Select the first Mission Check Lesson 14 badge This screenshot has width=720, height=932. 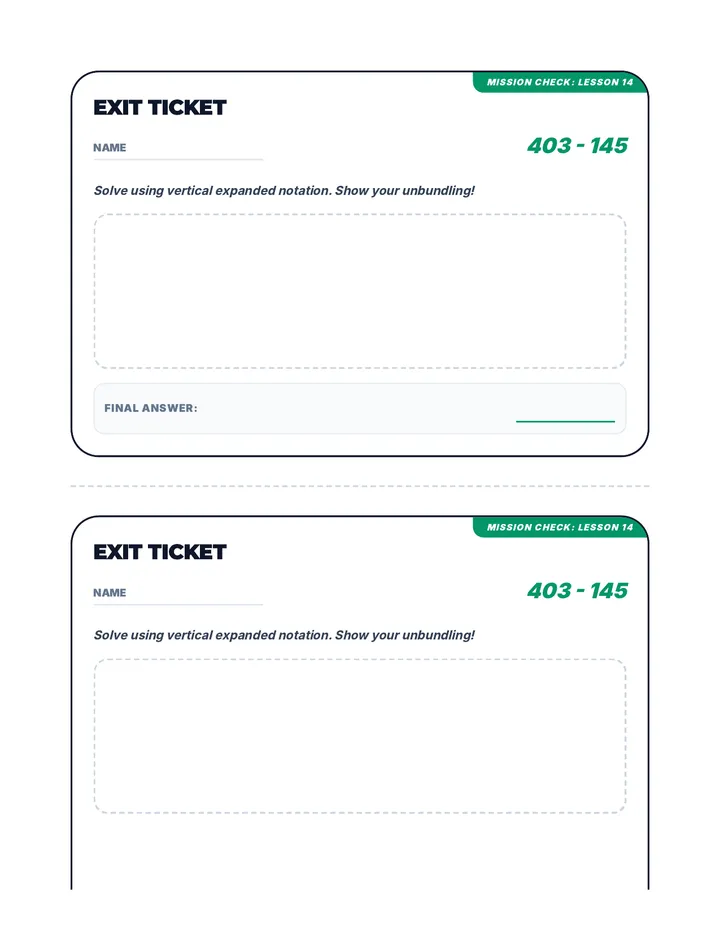[560, 82]
